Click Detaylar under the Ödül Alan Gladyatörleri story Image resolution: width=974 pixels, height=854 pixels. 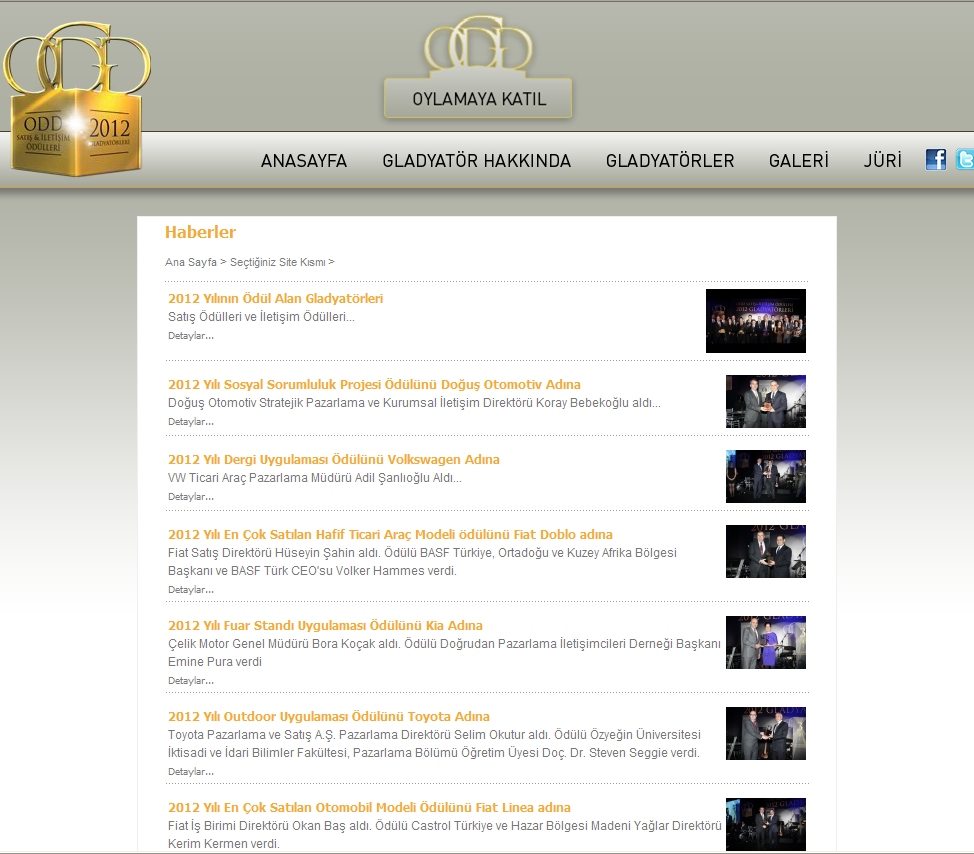(191, 335)
